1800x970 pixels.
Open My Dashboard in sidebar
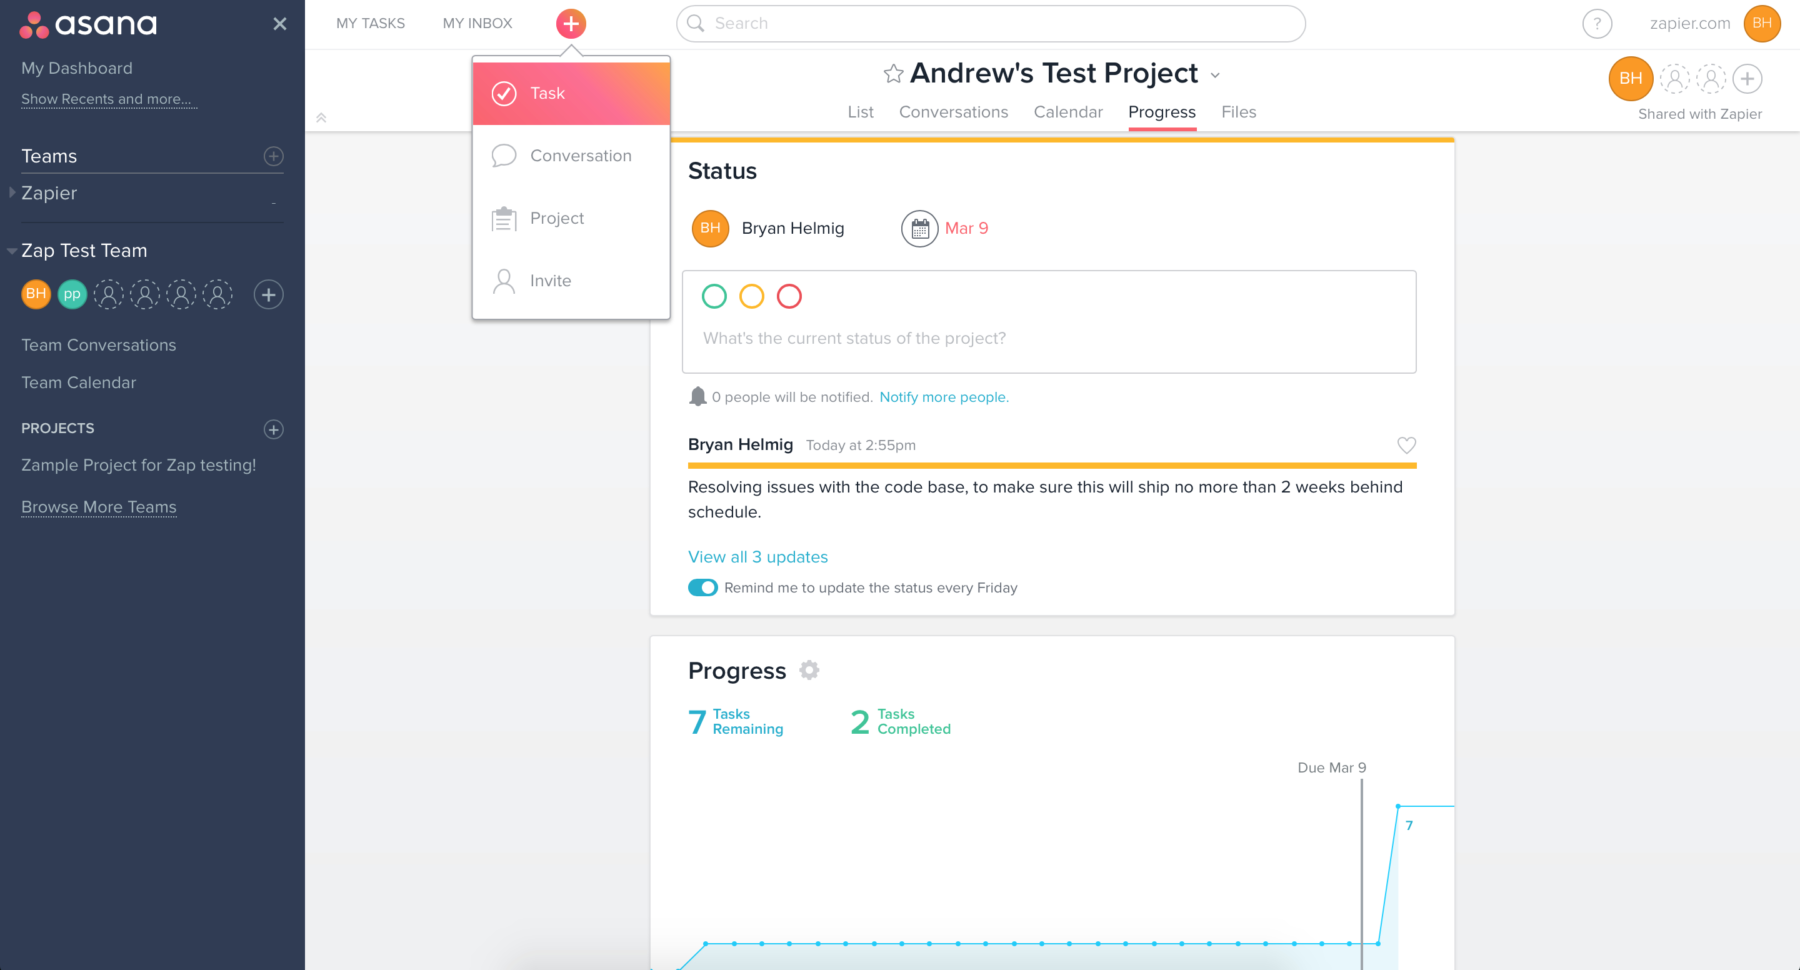[77, 68]
